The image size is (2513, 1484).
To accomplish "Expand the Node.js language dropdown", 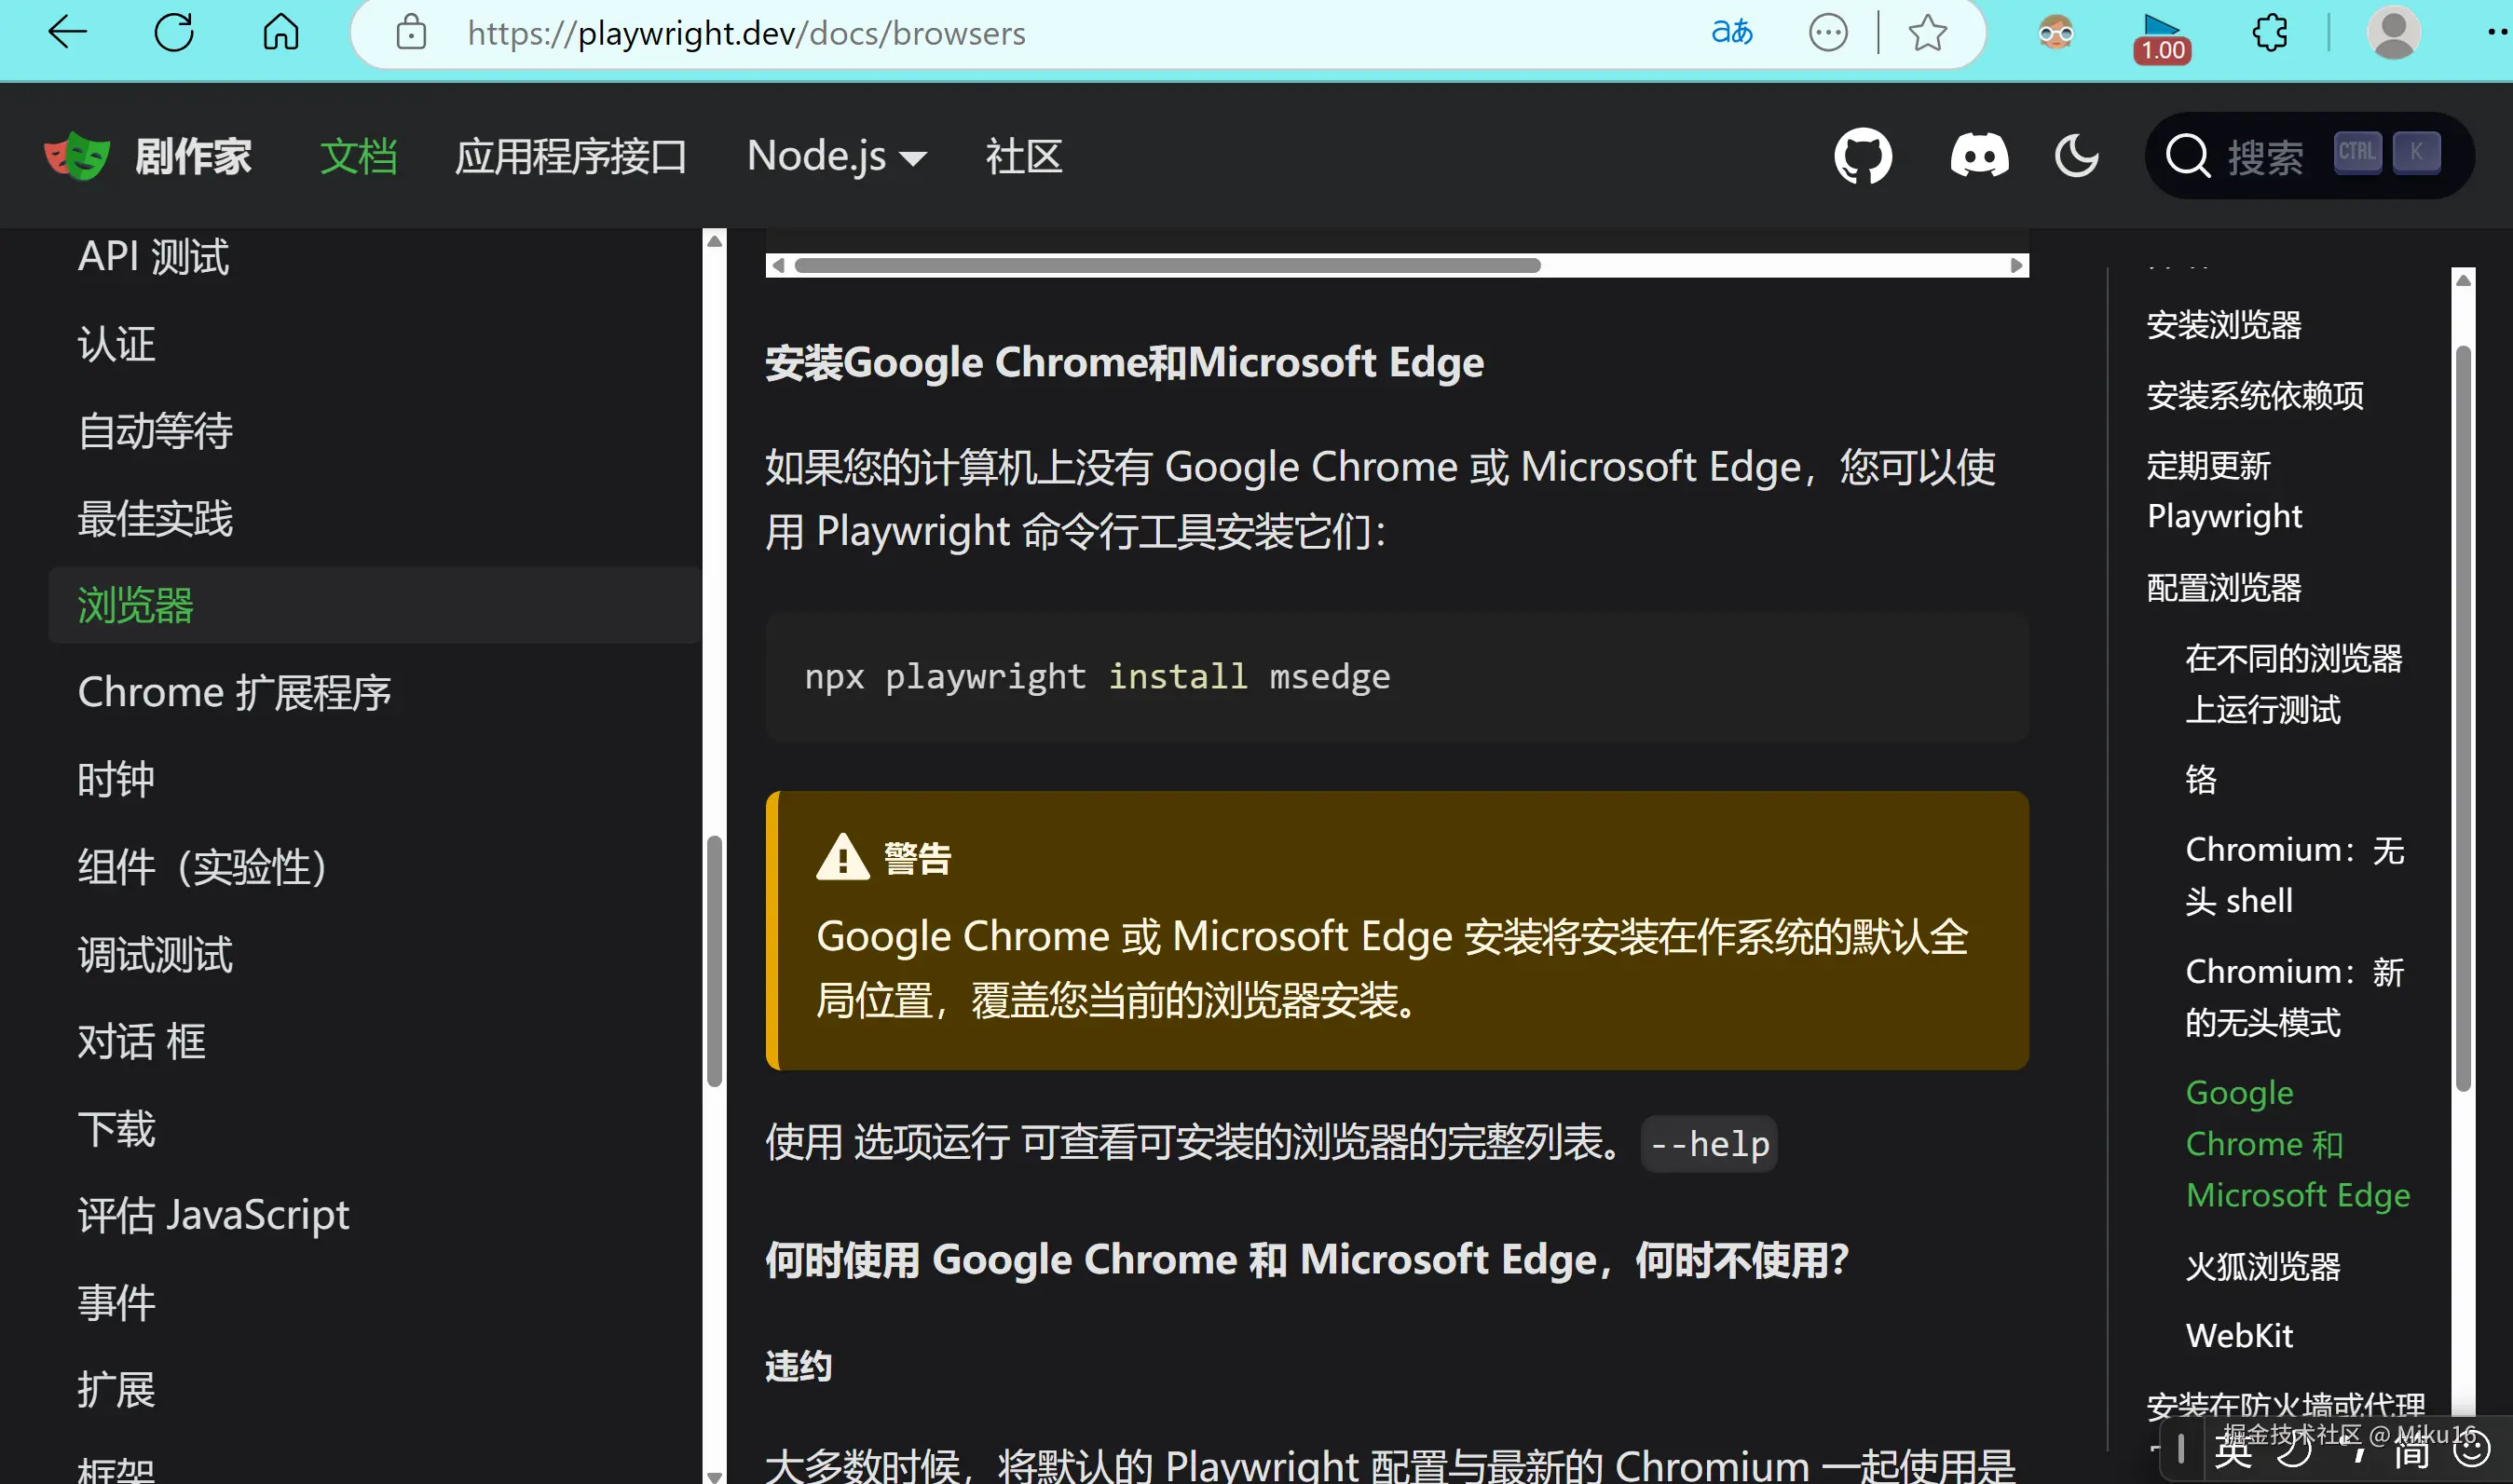I will (x=836, y=156).
